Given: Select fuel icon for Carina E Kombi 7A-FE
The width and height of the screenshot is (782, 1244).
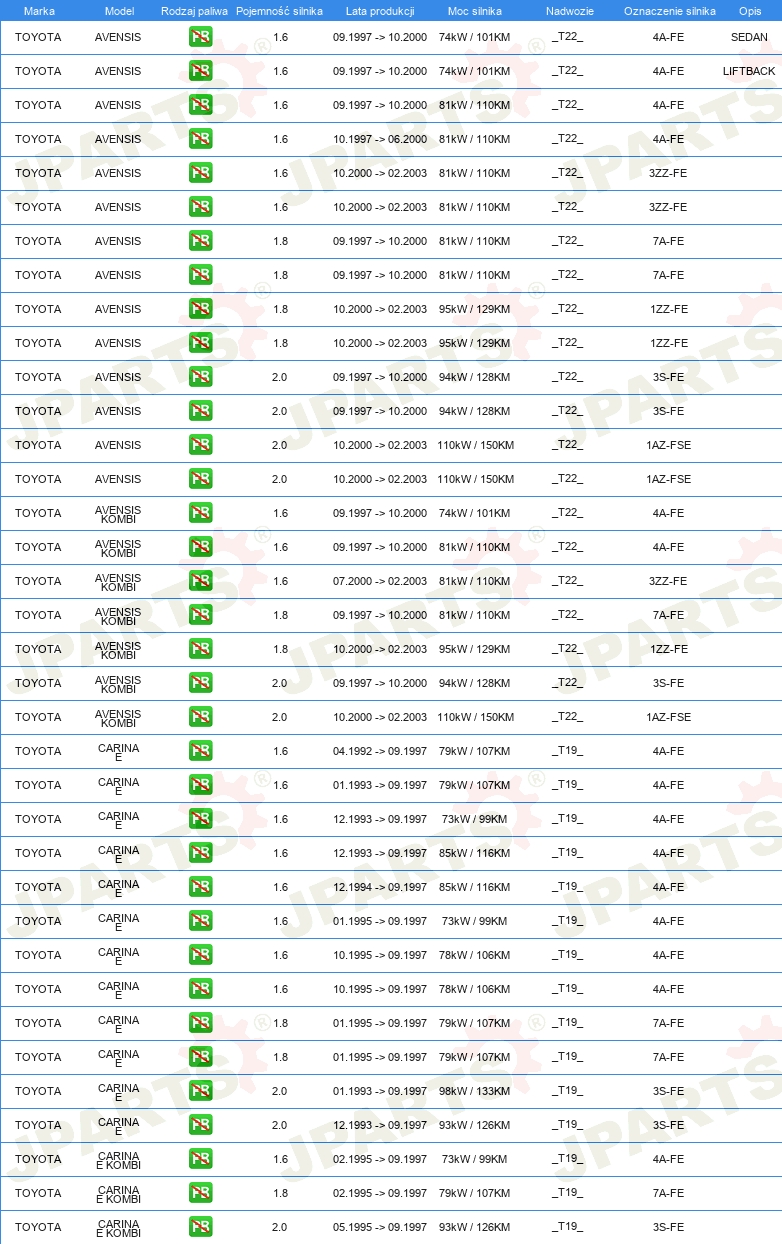Looking at the screenshot, I should (x=200, y=1193).
